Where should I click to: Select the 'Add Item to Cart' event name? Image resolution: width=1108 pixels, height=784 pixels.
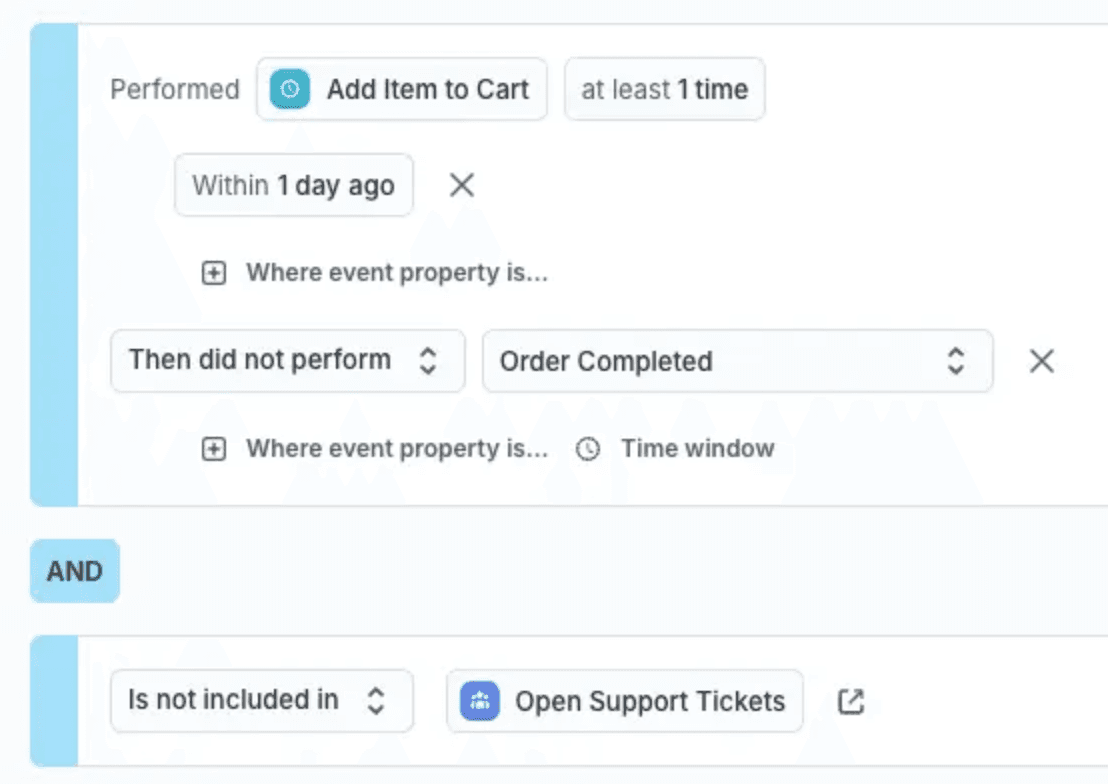coord(428,89)
